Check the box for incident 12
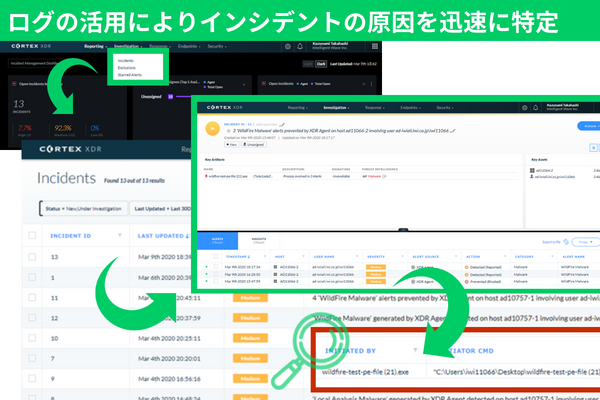600x400 pixels. pyautogui.click(x=32, y=318)
